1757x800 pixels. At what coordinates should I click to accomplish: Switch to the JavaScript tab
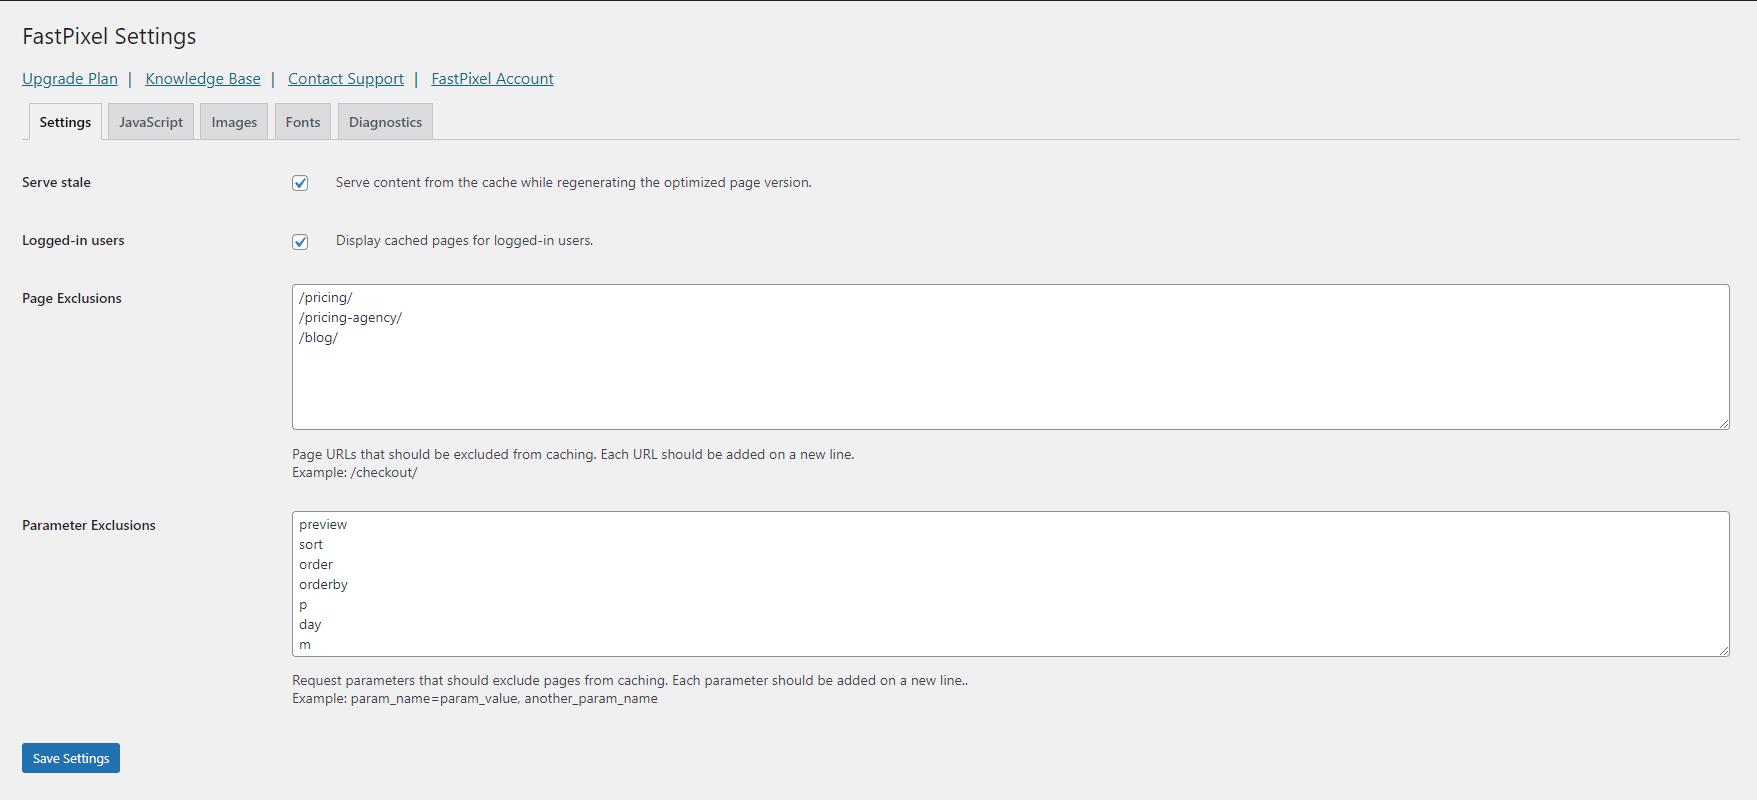click(x=151, y=122)
